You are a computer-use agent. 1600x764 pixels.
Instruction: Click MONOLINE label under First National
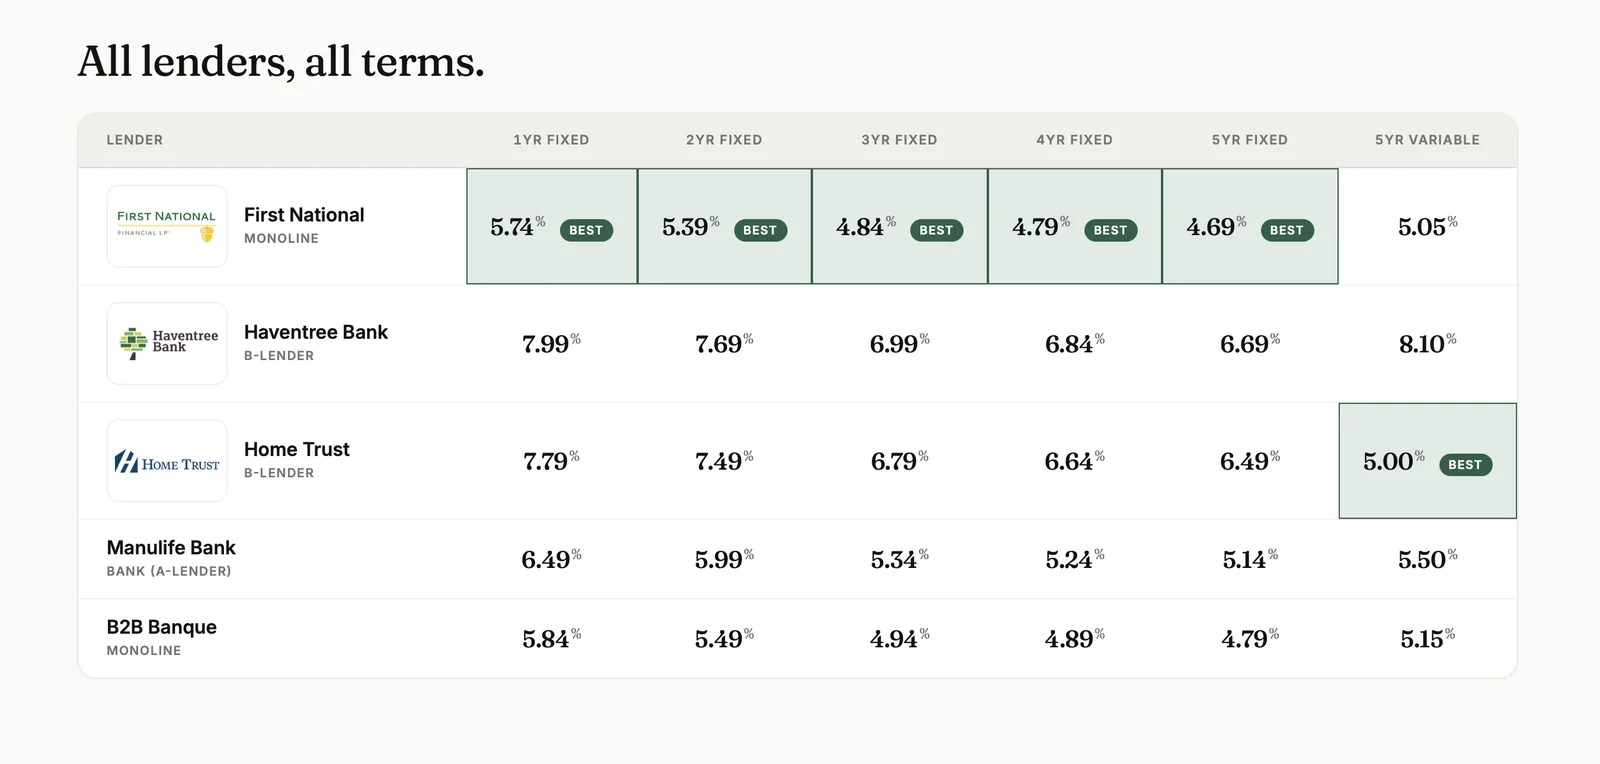(281, 238)
